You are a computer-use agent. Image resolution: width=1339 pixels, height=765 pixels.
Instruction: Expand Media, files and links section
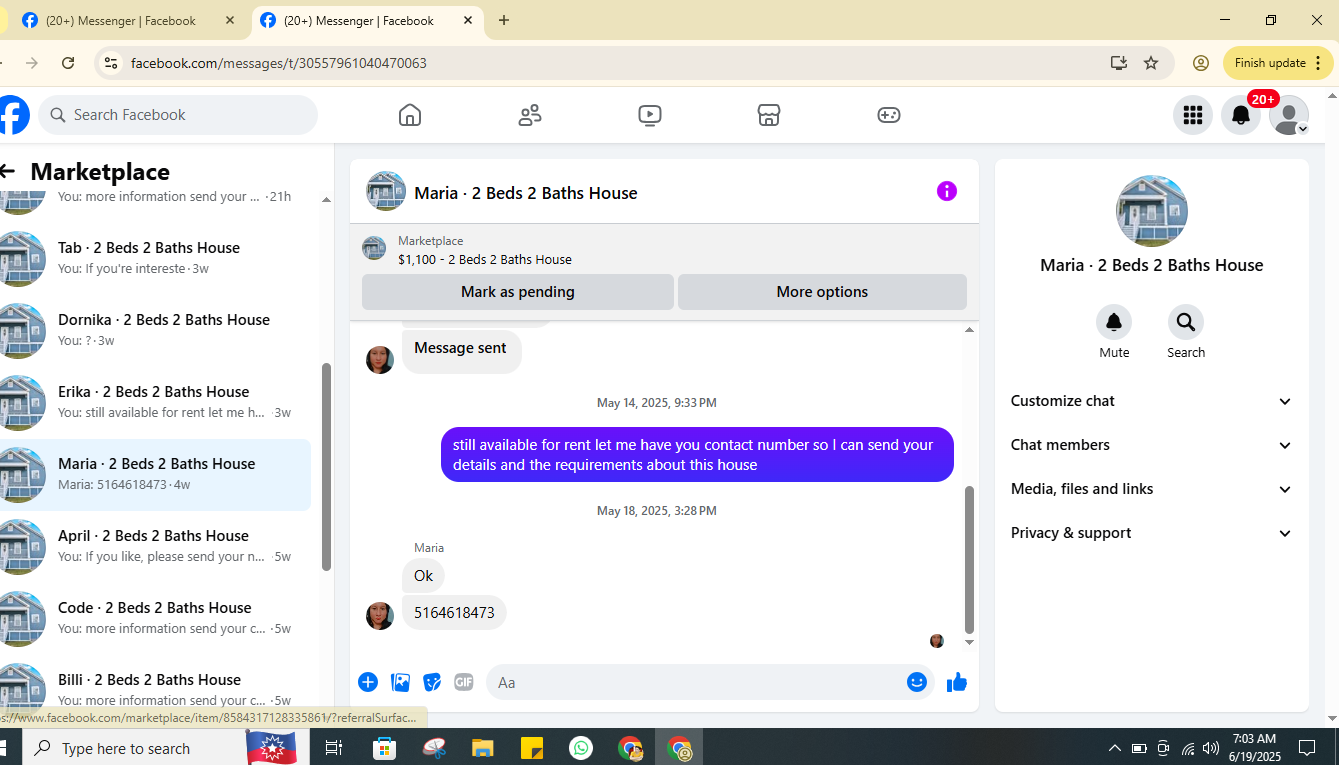(1152, 489)
